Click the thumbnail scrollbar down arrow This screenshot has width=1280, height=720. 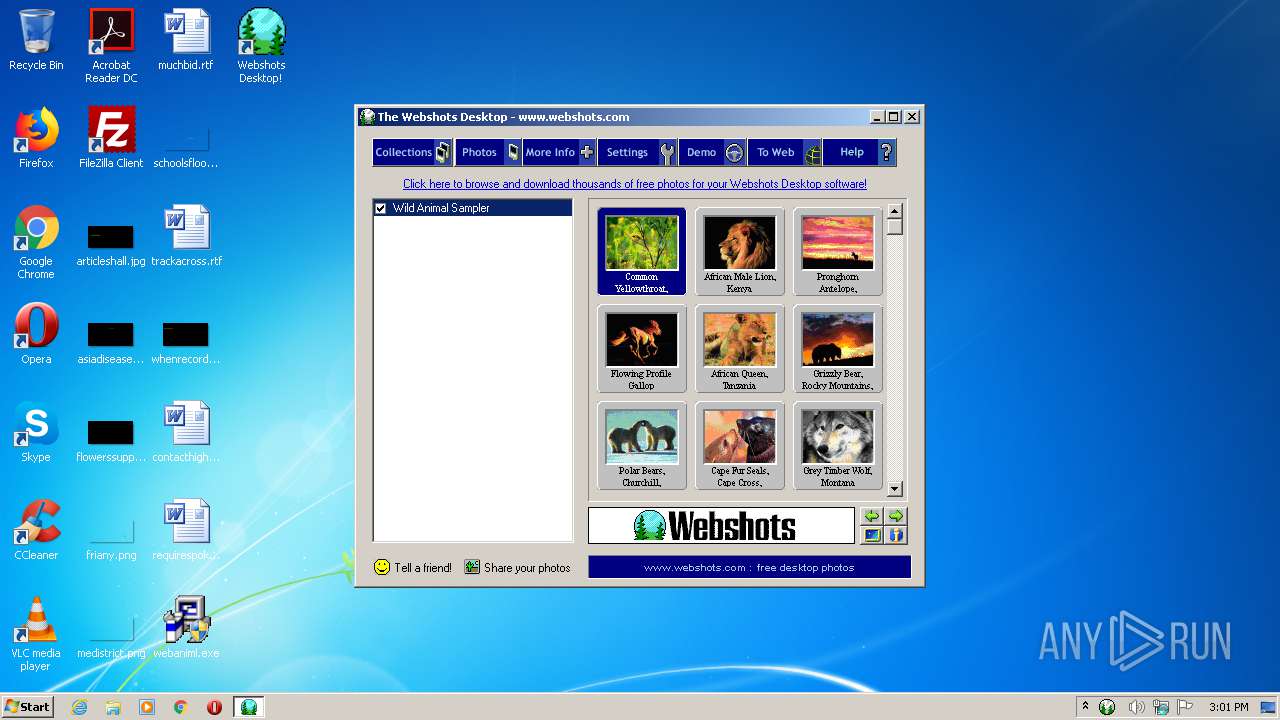tap(895, 489)
